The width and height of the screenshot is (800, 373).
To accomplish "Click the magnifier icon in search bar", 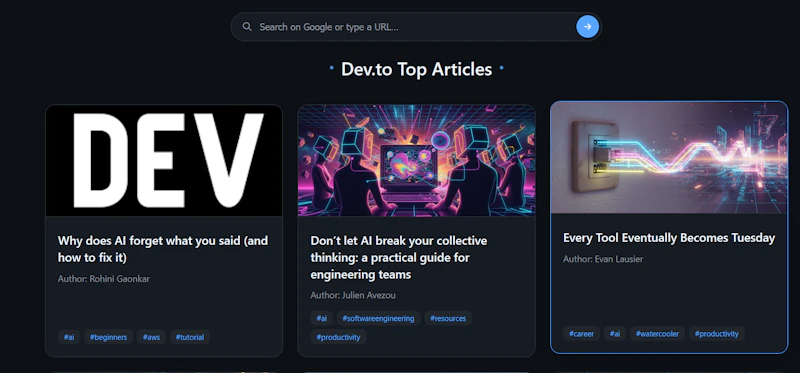I will tap(247, 27).
